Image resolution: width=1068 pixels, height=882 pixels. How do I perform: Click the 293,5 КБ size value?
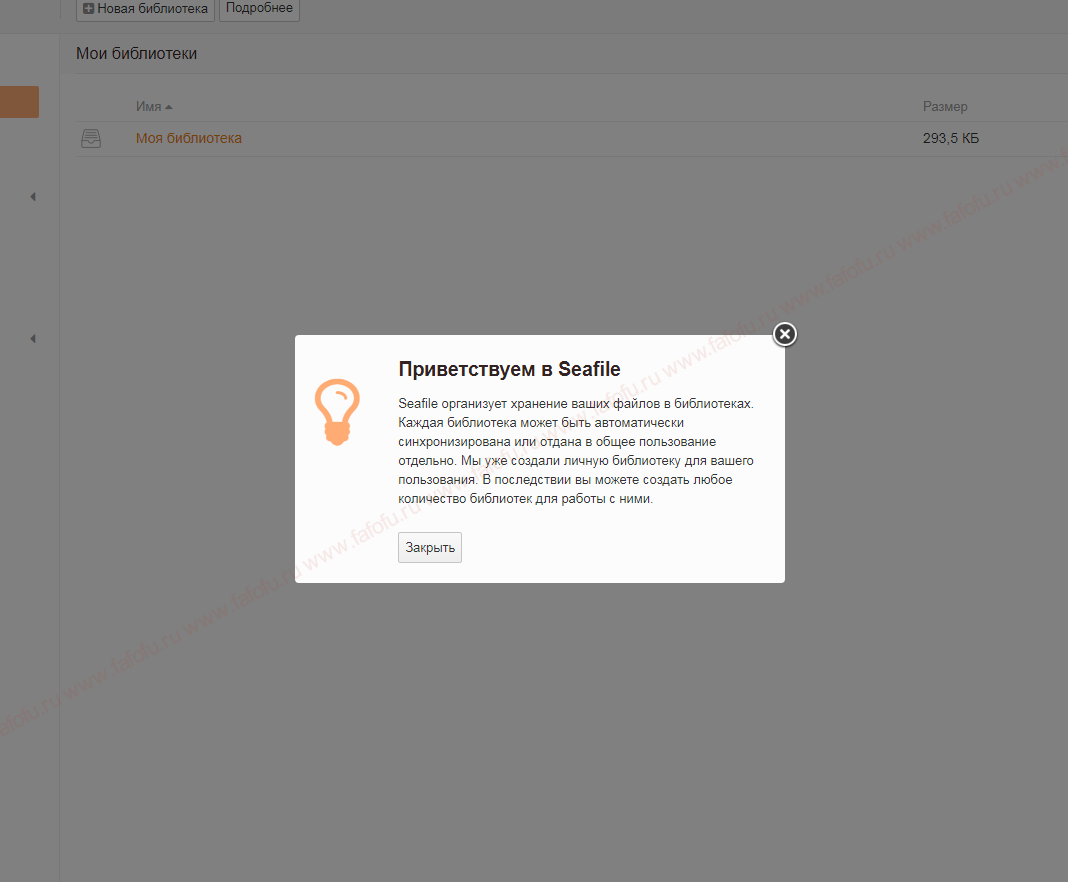(x=951, y=138)
